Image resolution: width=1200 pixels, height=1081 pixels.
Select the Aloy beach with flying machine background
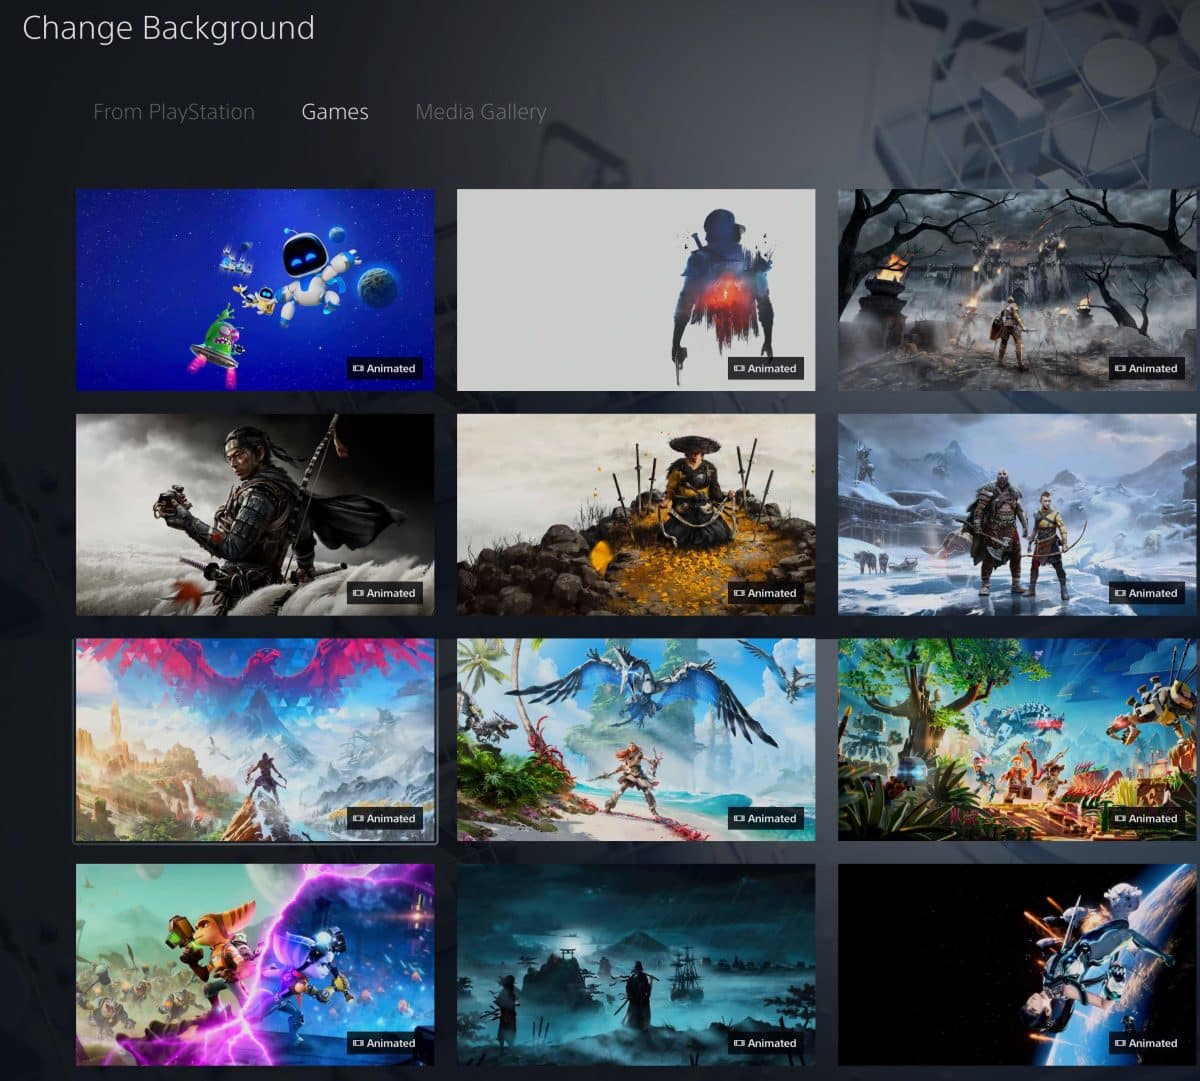point(636,740)
